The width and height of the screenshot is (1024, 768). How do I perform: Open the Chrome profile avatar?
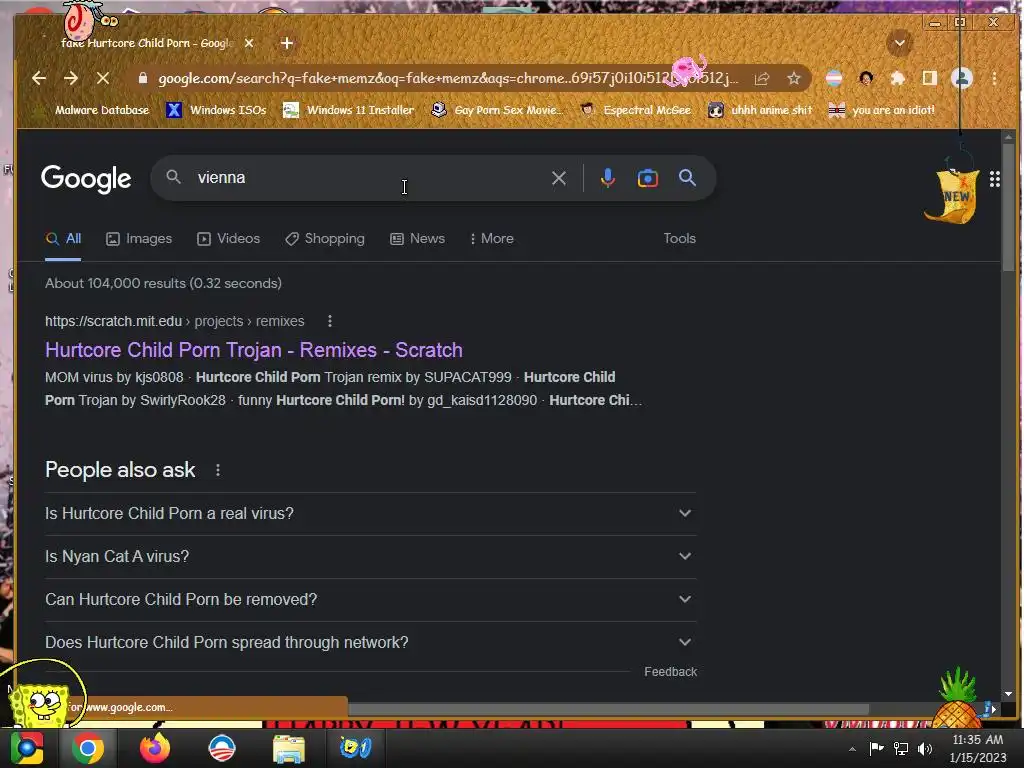[x=961, y=79]
